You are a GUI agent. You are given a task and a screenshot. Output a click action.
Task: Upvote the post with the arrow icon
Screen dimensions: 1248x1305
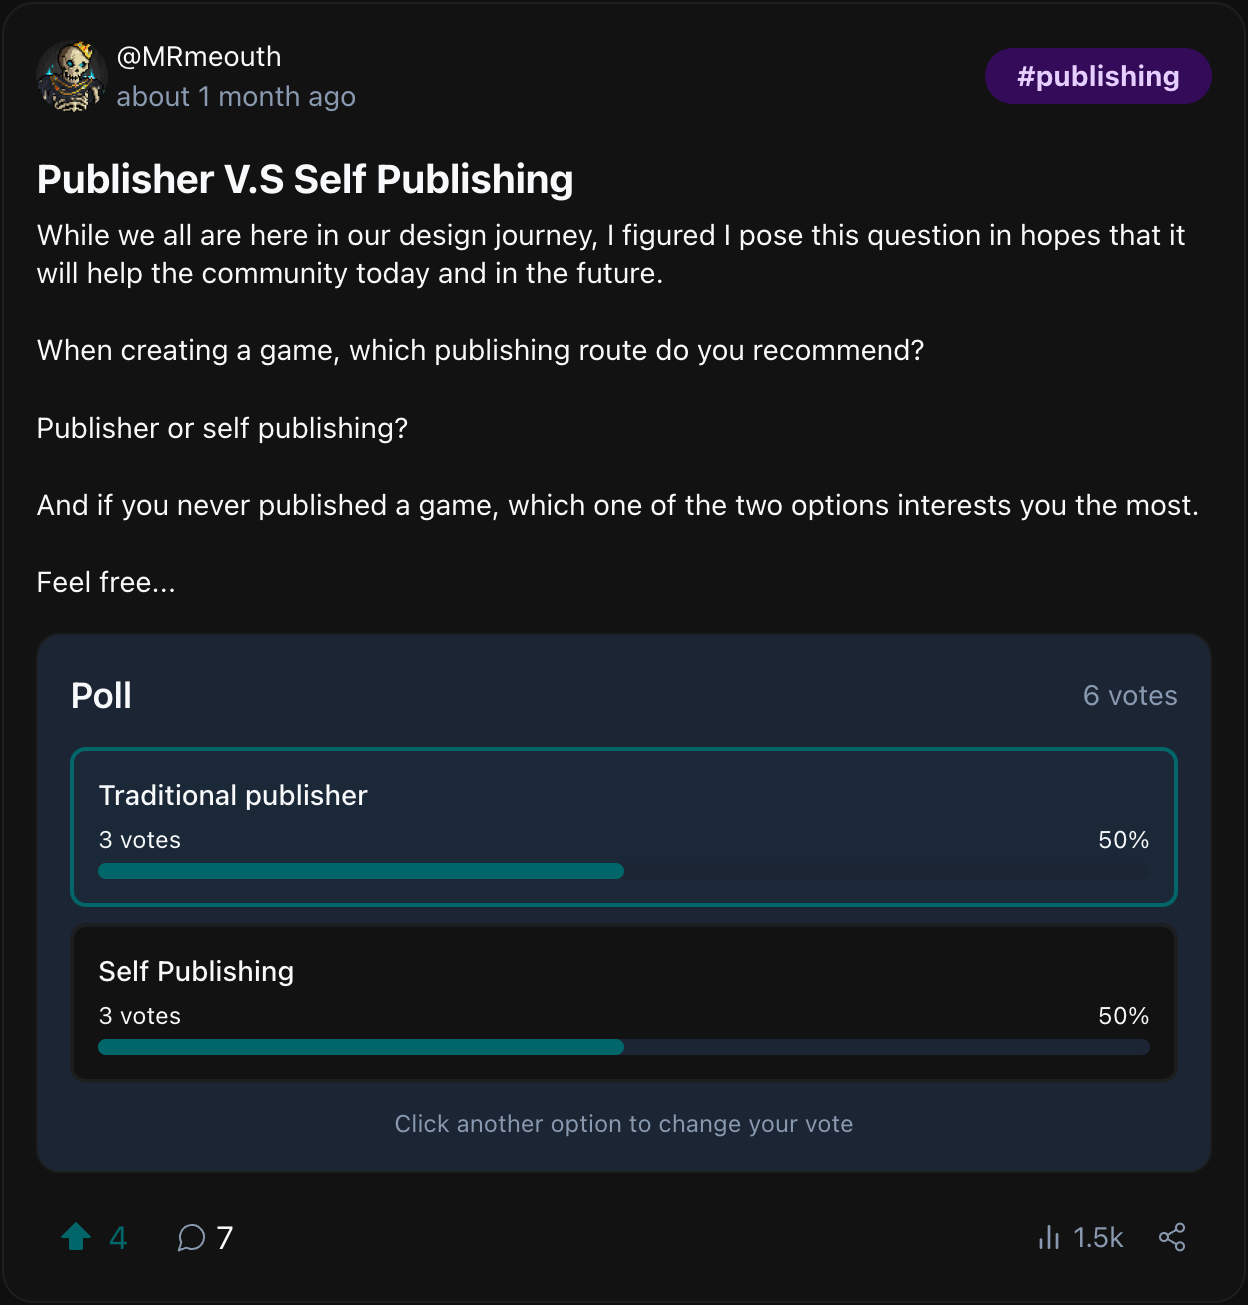tap(76, 1238)
